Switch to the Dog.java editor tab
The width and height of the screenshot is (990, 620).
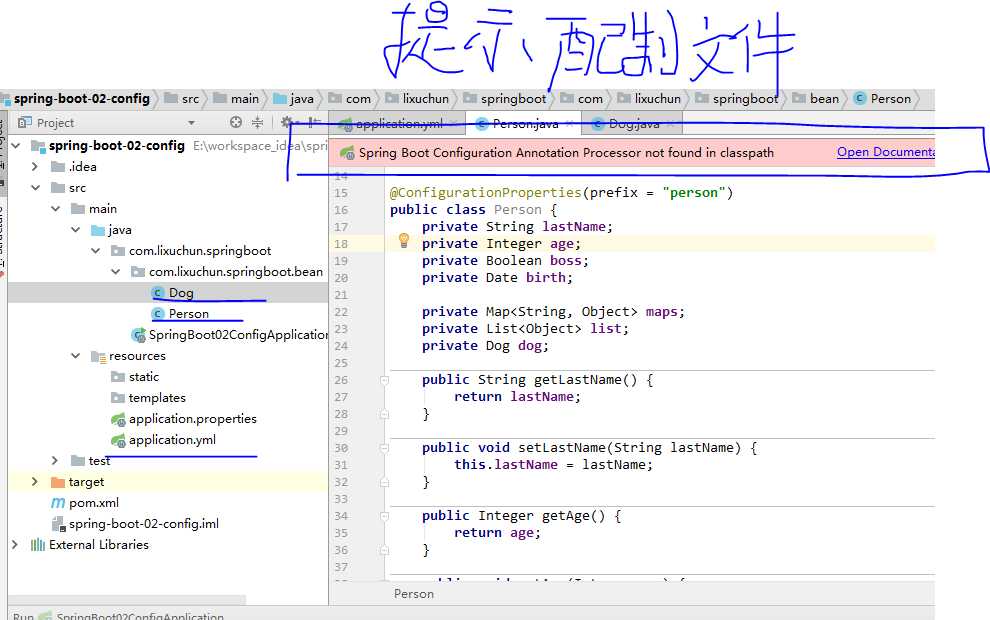tap(633, 124)
